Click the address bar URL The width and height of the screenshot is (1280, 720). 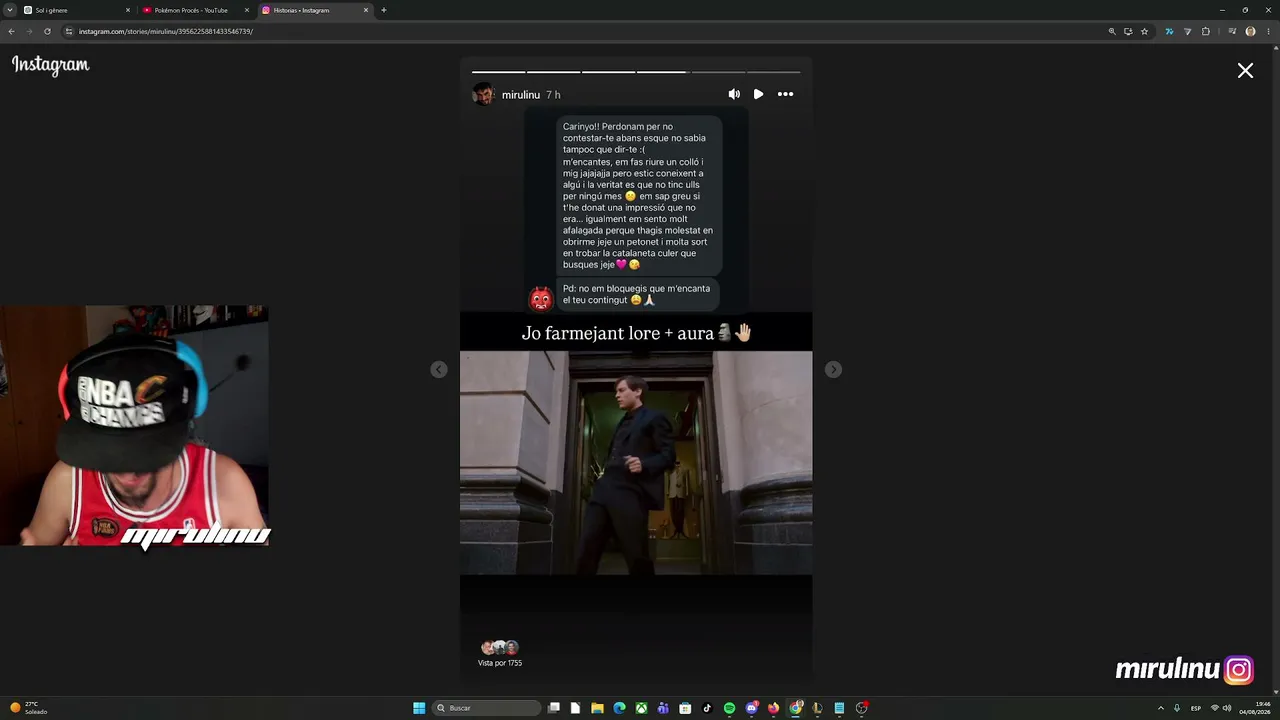click(166, 31)
